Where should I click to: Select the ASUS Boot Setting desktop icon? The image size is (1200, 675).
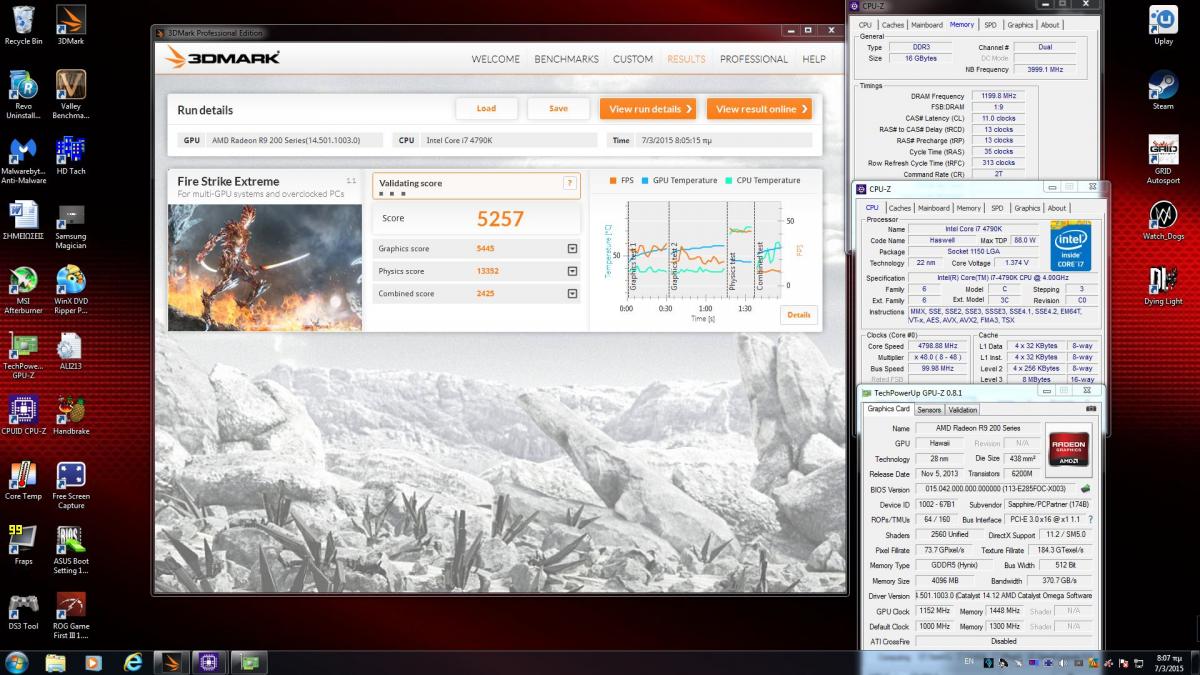(71, 551)
